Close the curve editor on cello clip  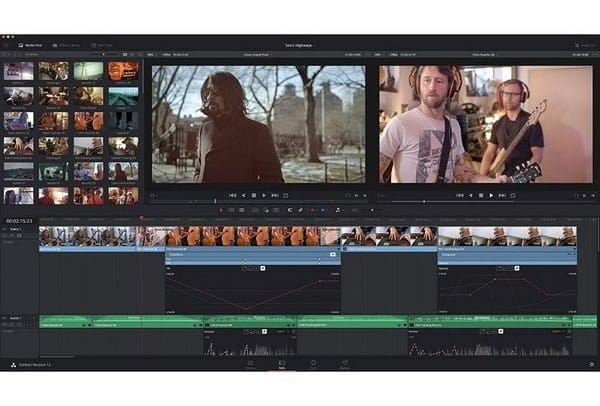(263, 269)
